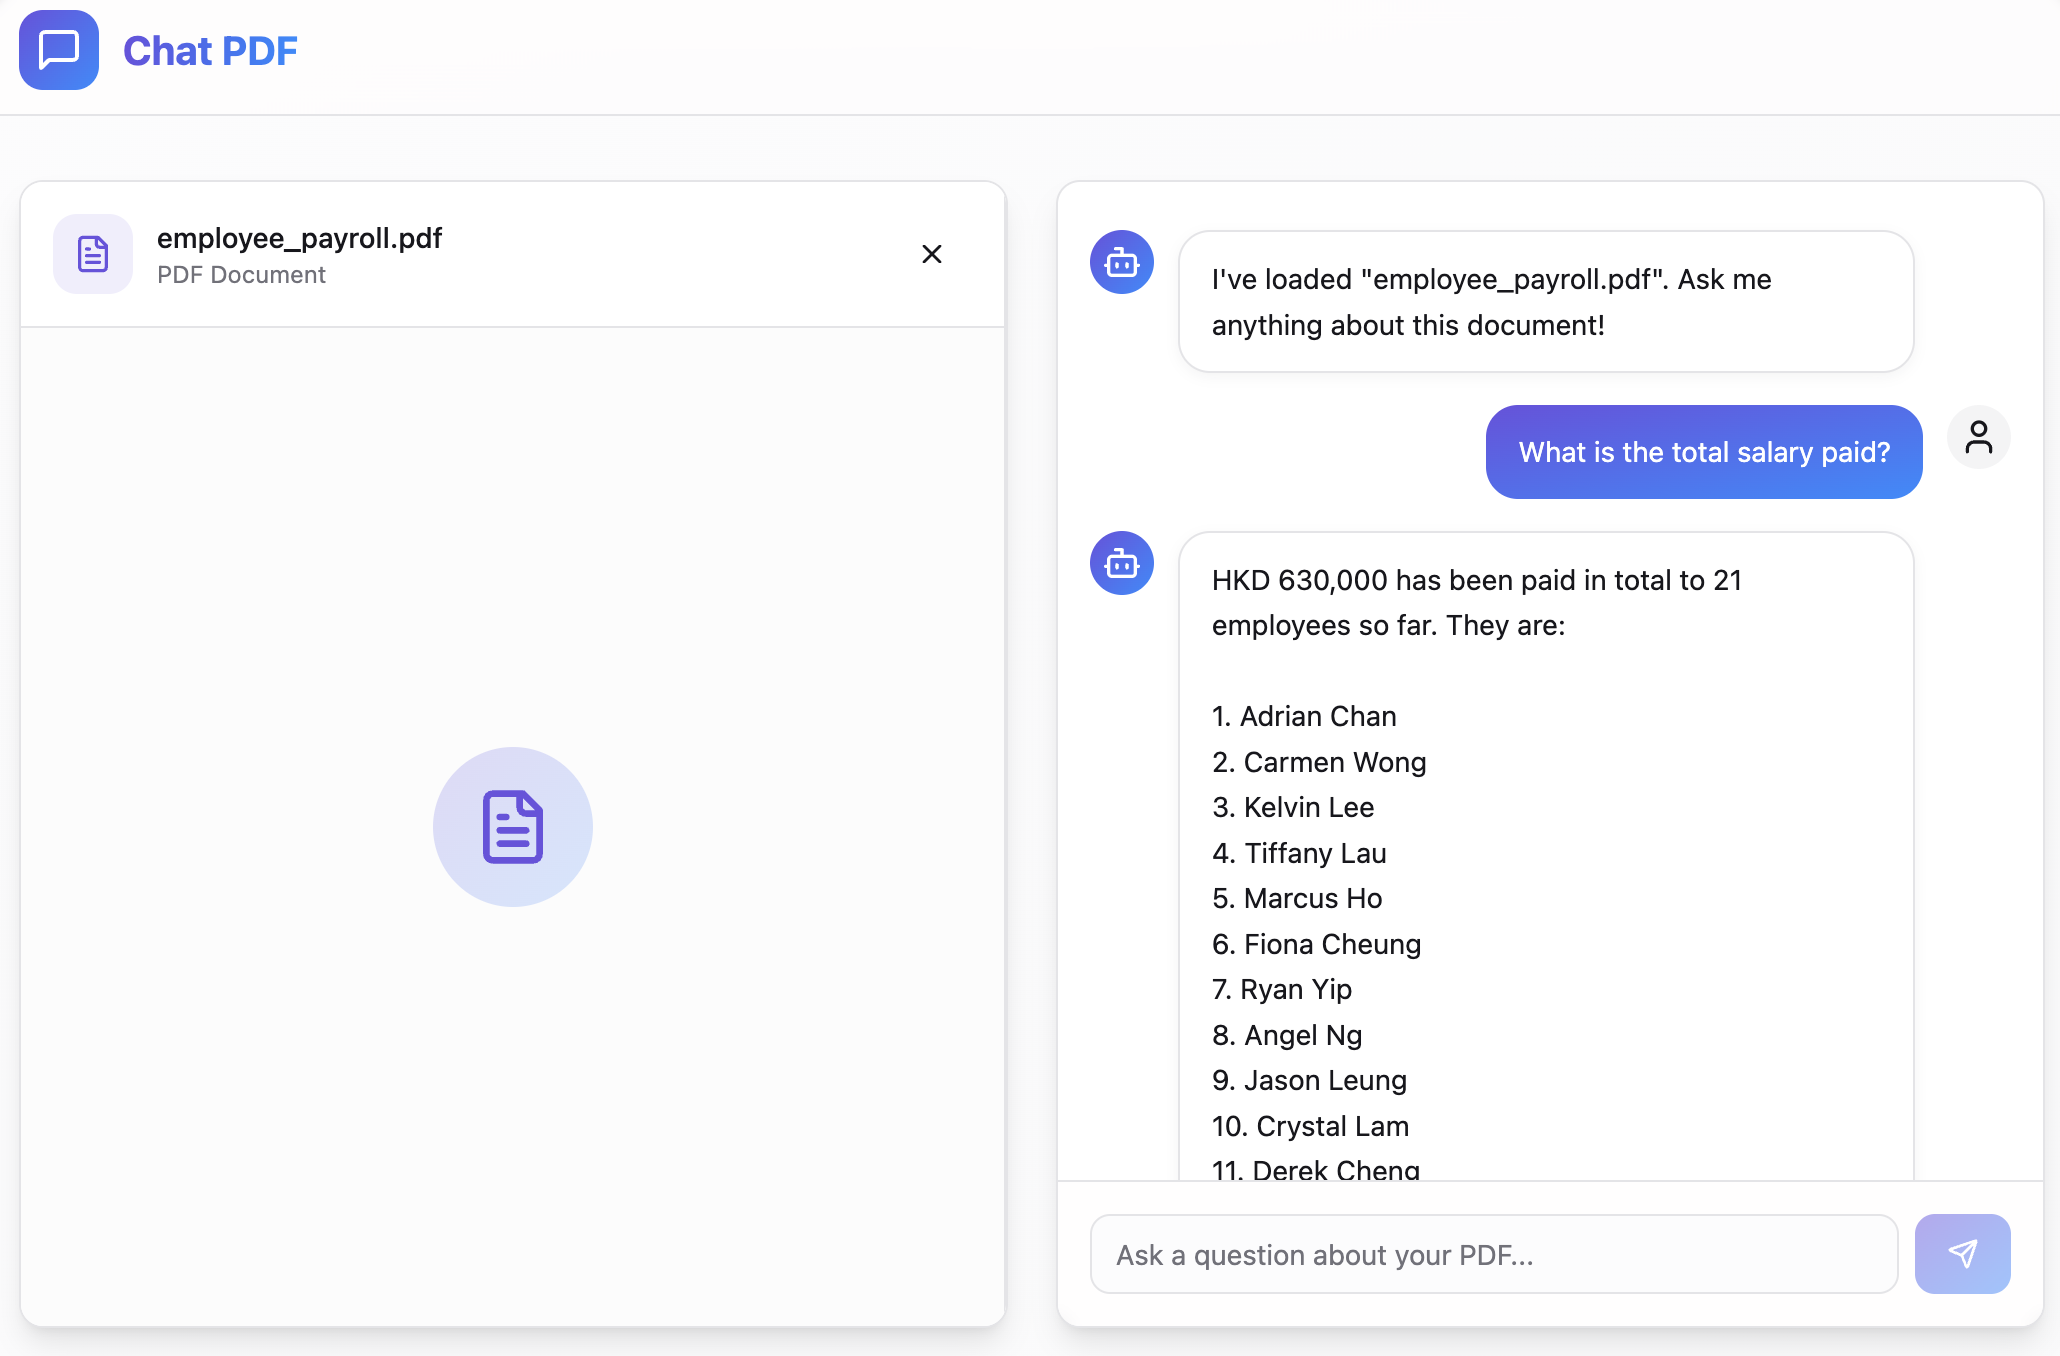The height and width of the screenshot is (1356, 2060).
Task: Select the PDF document icon beside employee_payroll.pdf
Action: tap(92, 254)
